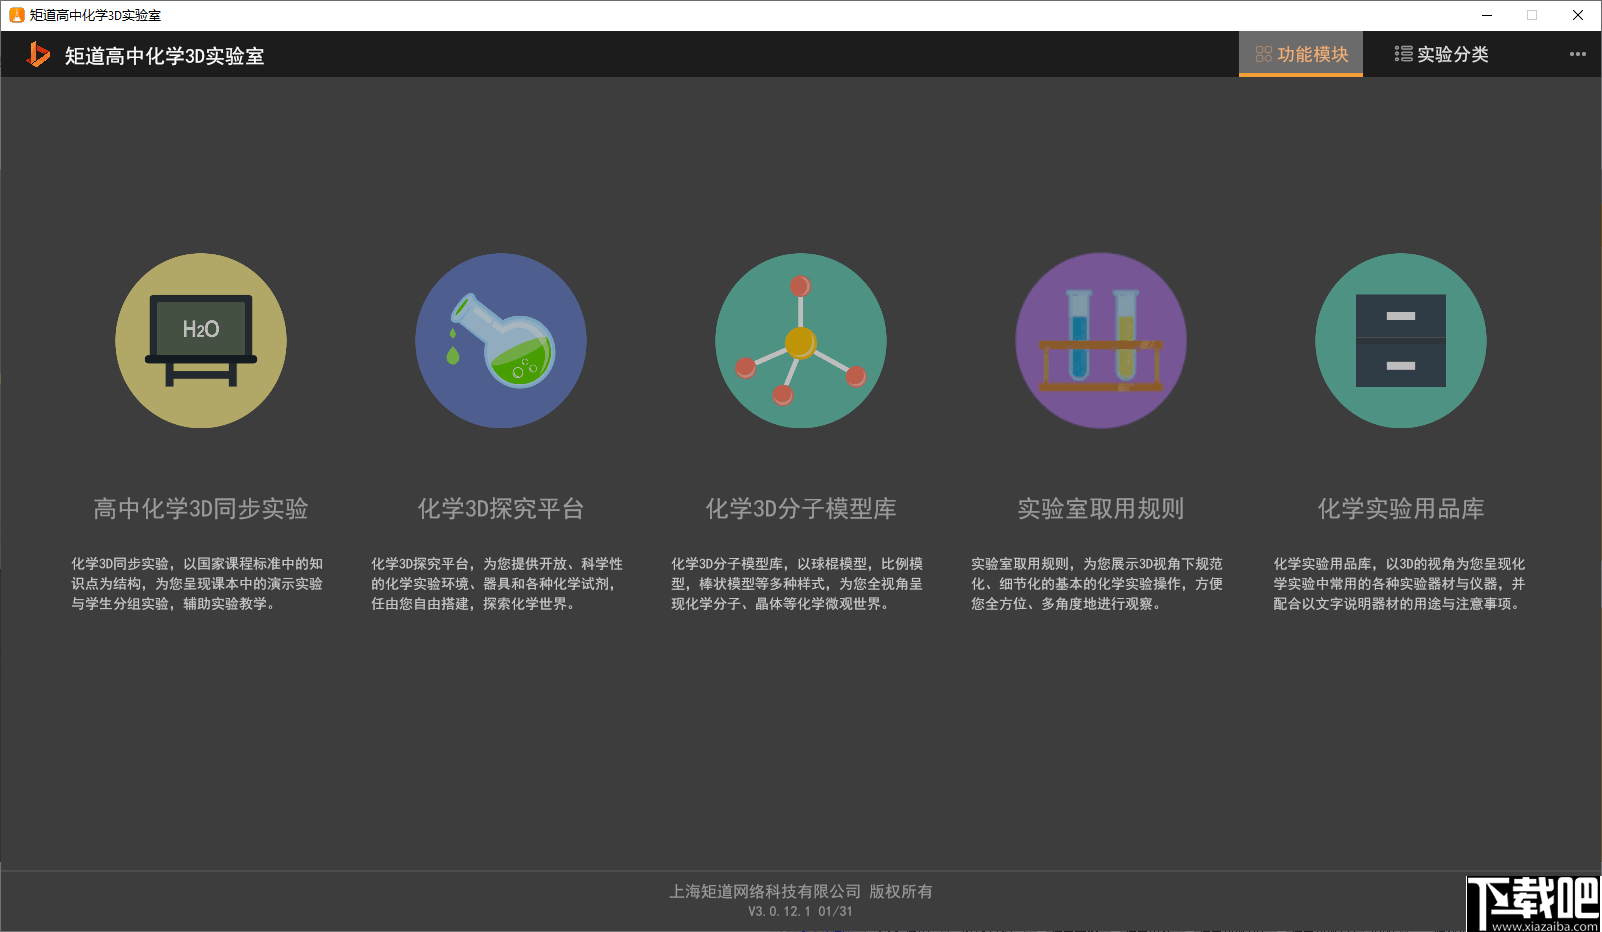The height and width of the screenshot is (932, 1602).
Task: Open the ... more options menu
Action: [1578, 54]
